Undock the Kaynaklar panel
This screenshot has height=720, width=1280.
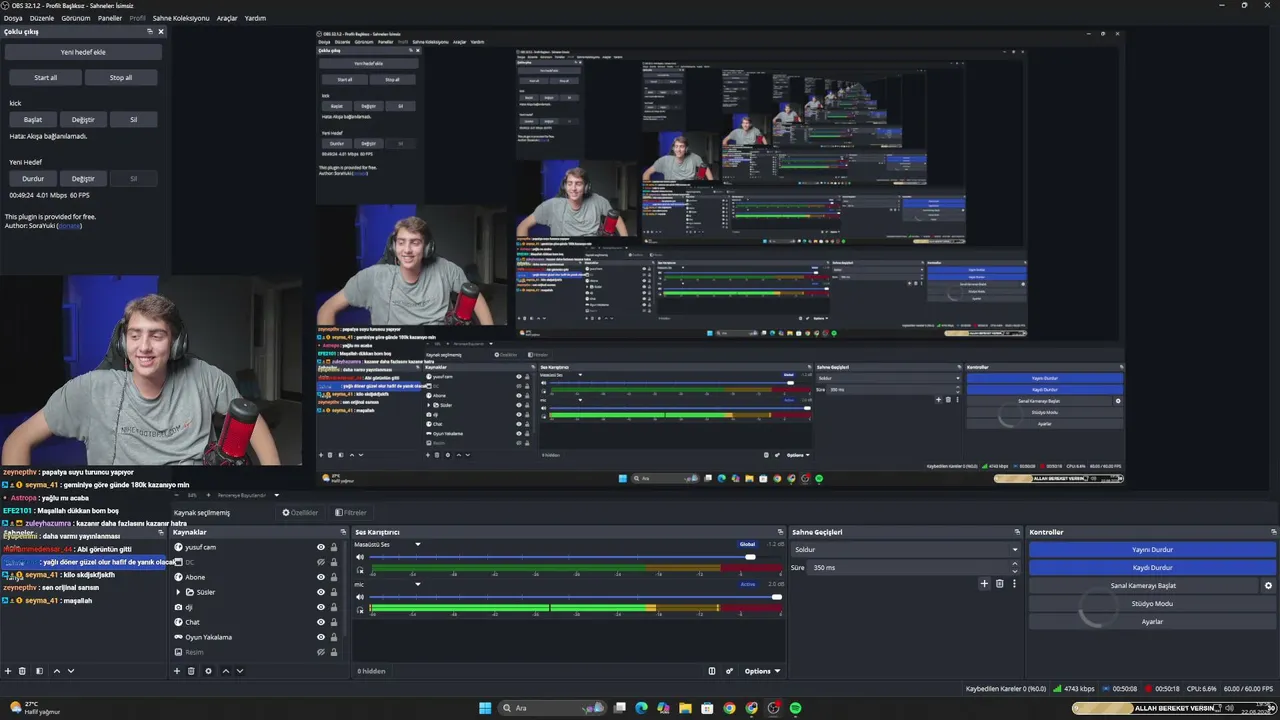[x=343, y=532]
